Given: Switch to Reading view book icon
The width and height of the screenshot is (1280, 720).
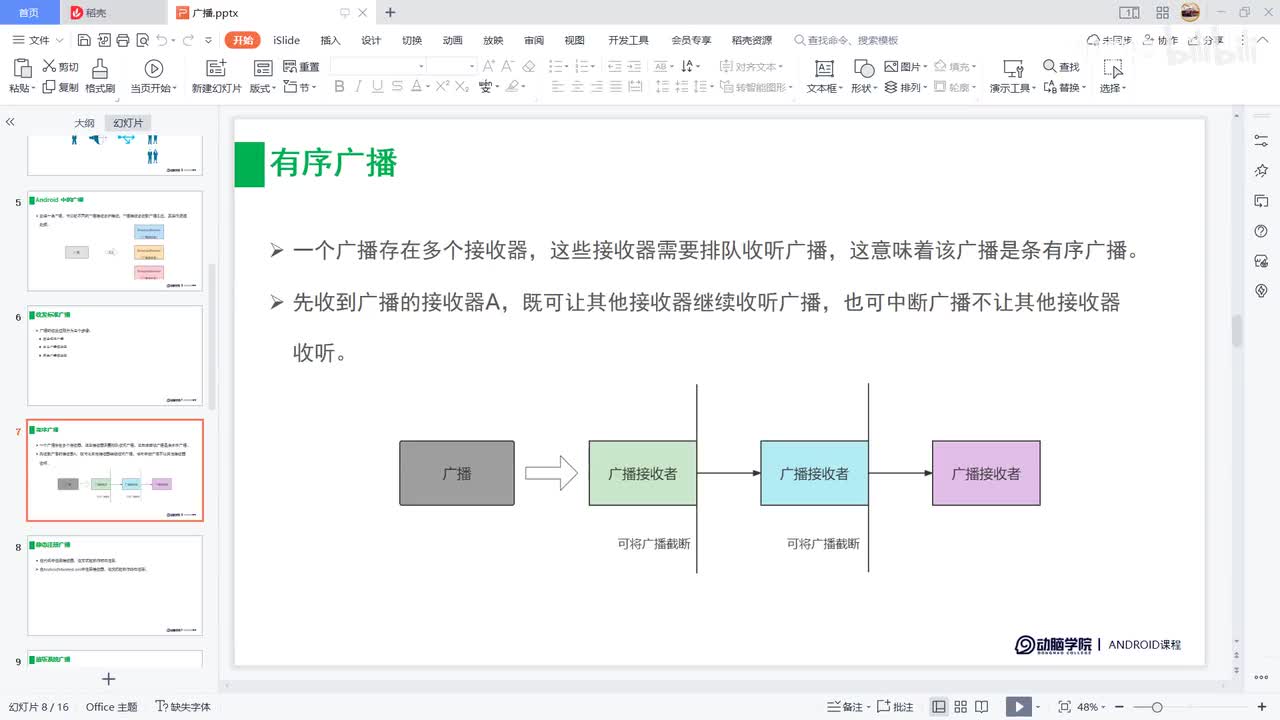Looking at the screenshot, I should pyautogui.click(x=983, y=707).
